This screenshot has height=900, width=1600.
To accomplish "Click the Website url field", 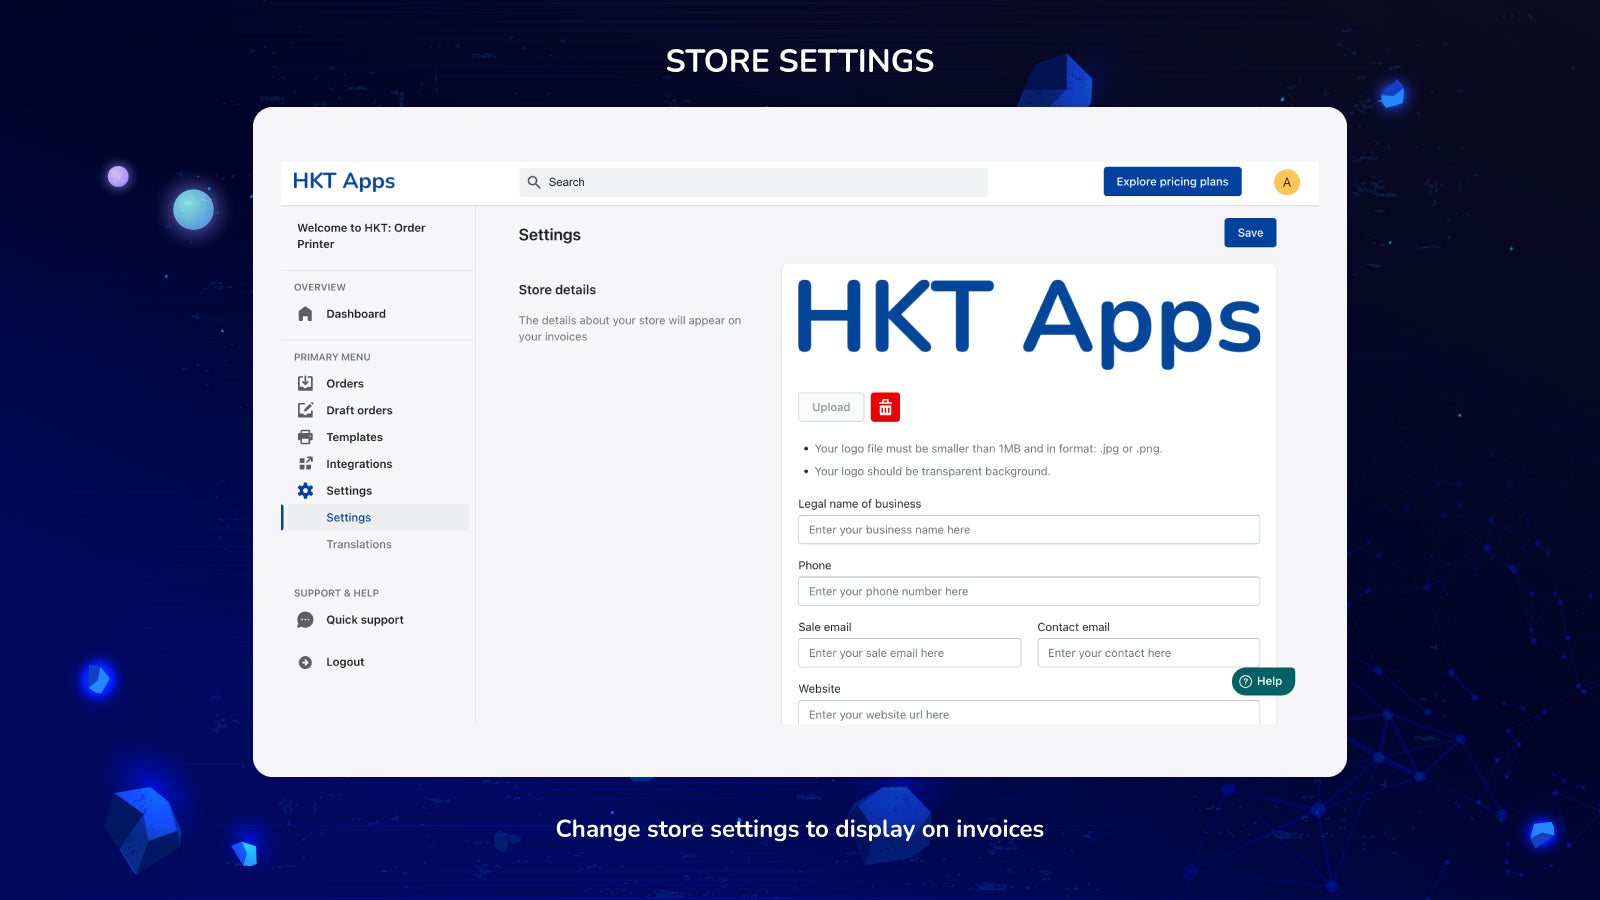I will coord(1028,713).
